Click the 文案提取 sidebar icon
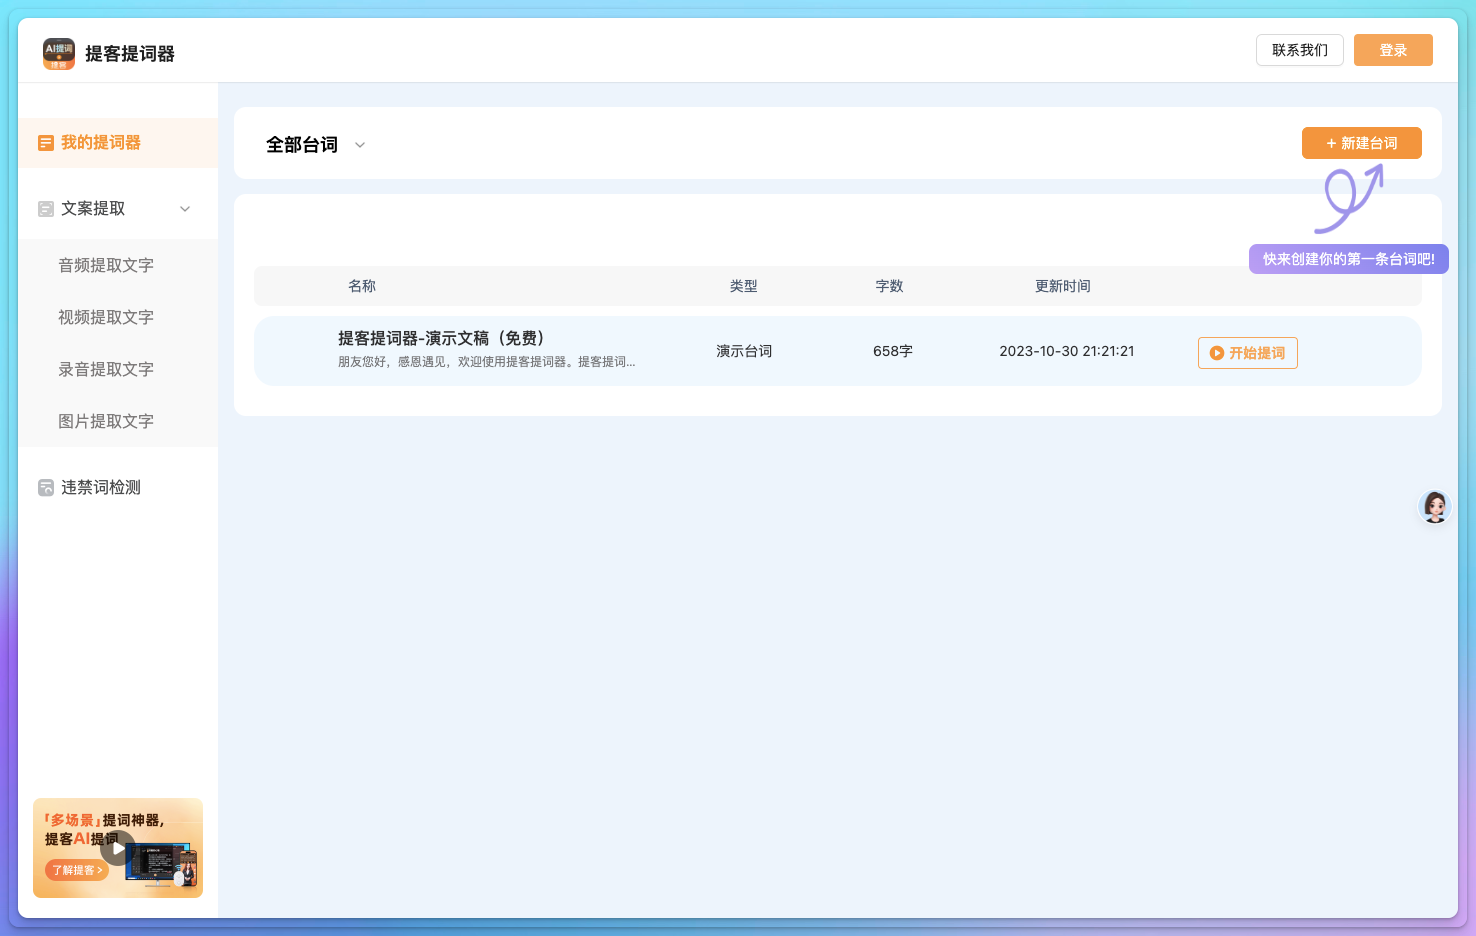The width and height of the screenshot is (1476, 936). [x=46, y=209]
